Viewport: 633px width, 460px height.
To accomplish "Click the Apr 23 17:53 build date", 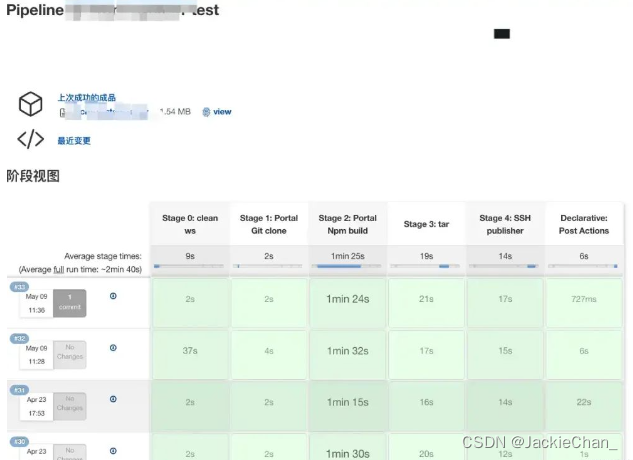I will click(x=36, y=406).
